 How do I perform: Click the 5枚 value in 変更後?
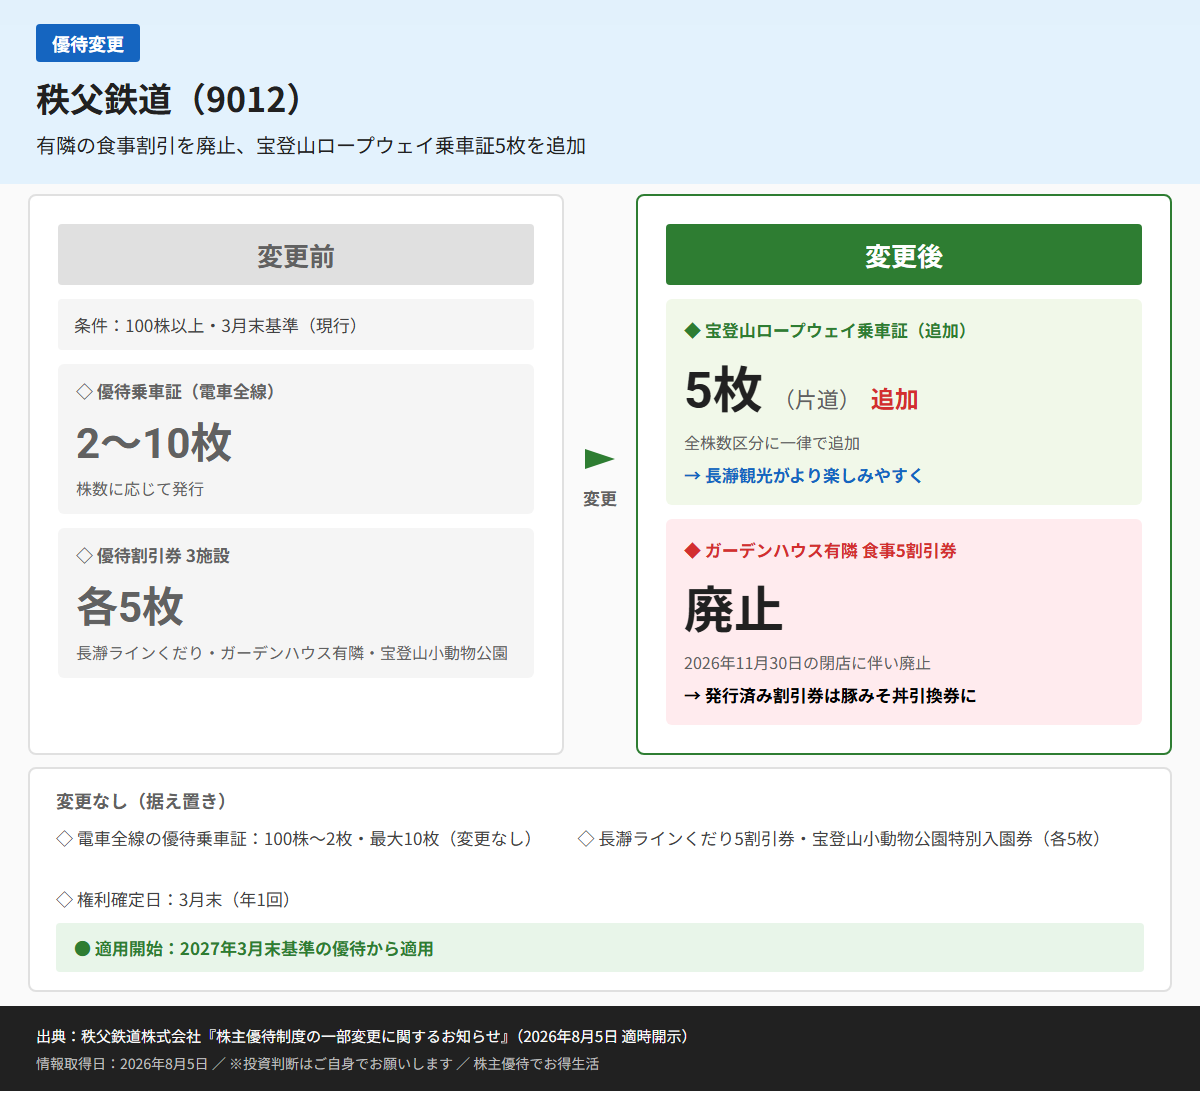pos(723,390)
